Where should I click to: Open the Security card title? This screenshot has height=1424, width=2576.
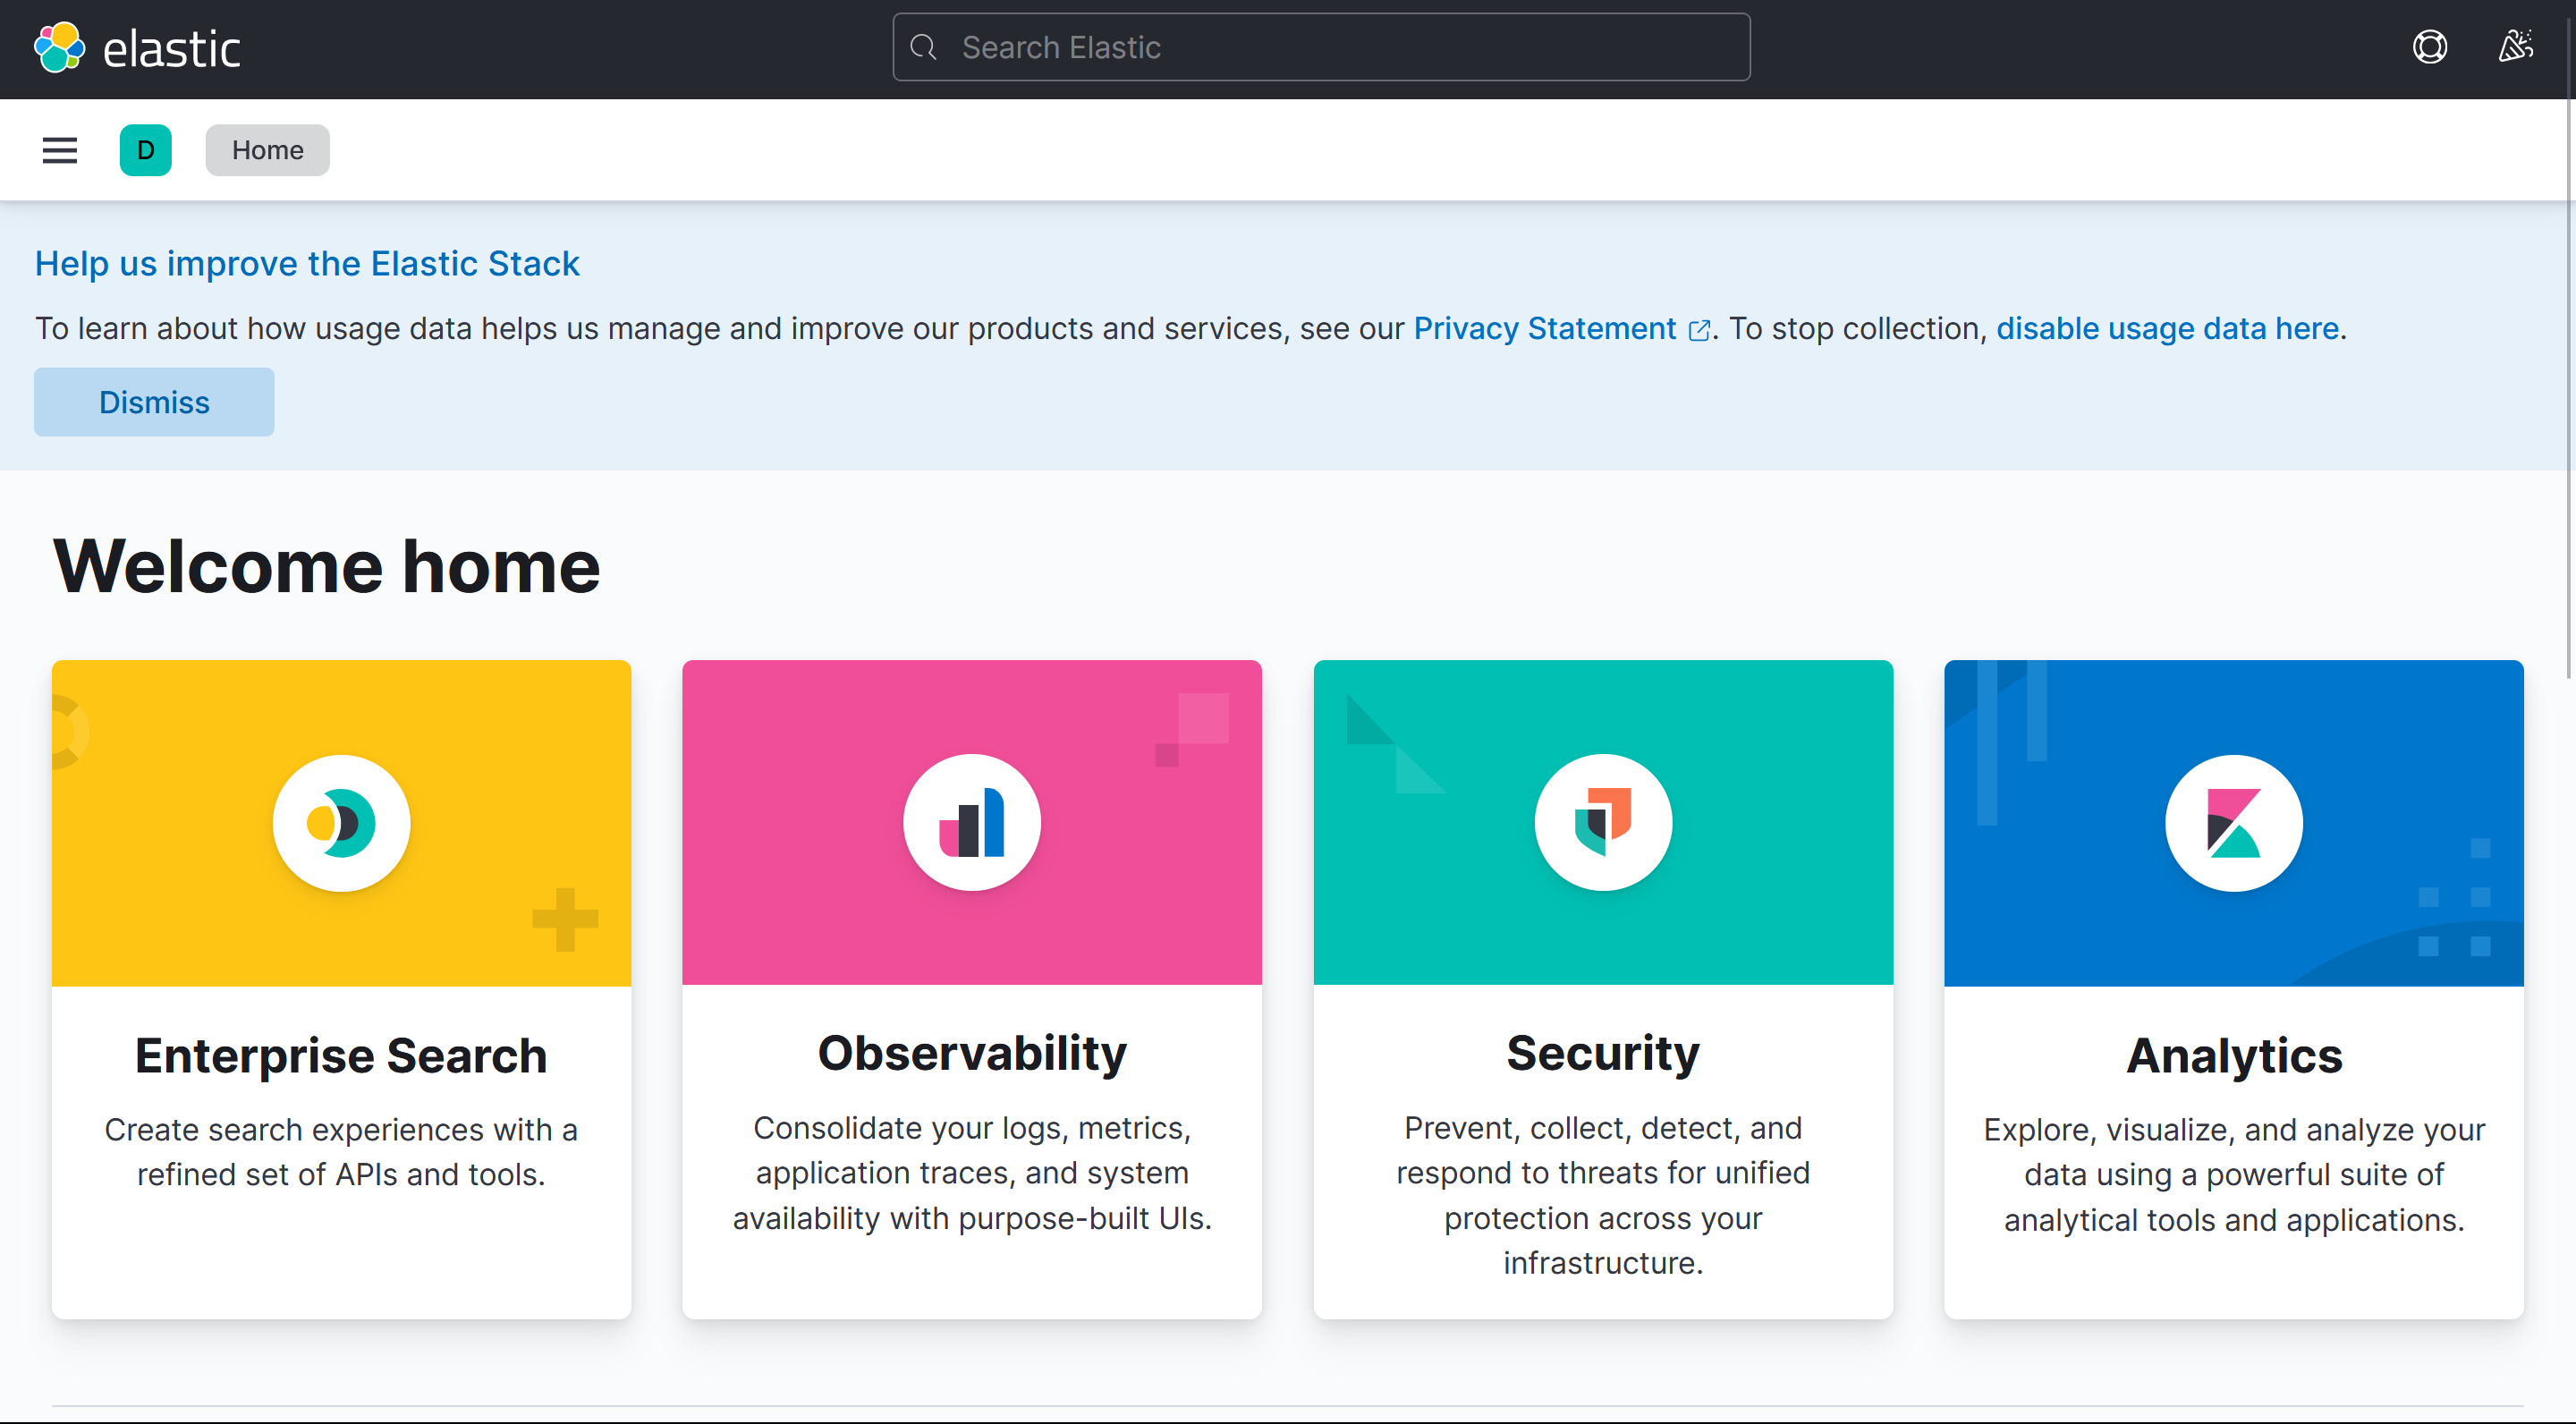tap(1602, 1053)
